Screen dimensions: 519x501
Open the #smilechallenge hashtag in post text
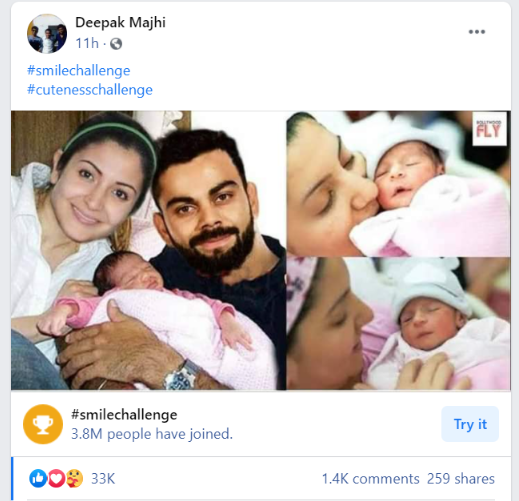click(x=79, y=71)
